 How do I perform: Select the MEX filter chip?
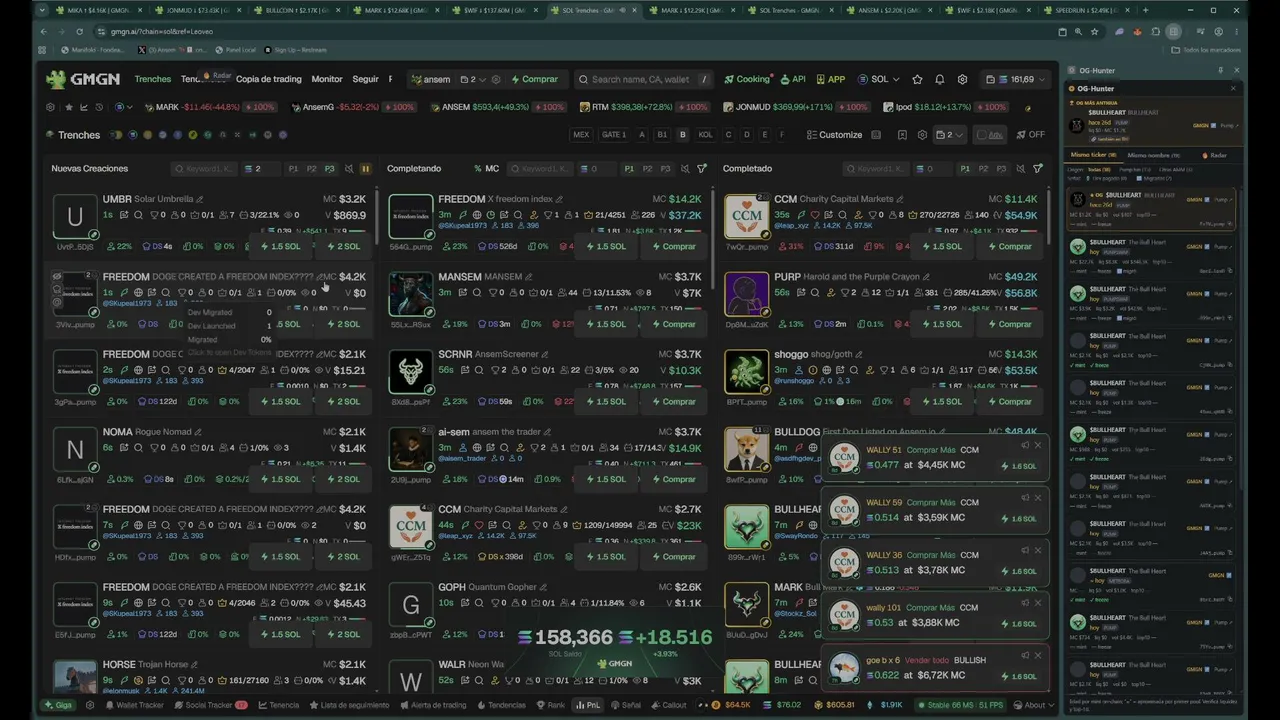coord(581,135)
